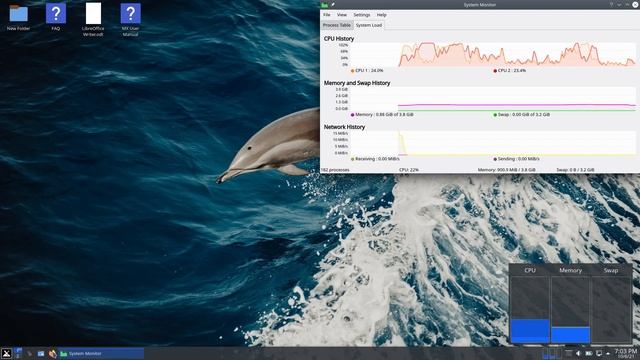Click the CPU bar in the desktop widget

(x=530, y=310)
